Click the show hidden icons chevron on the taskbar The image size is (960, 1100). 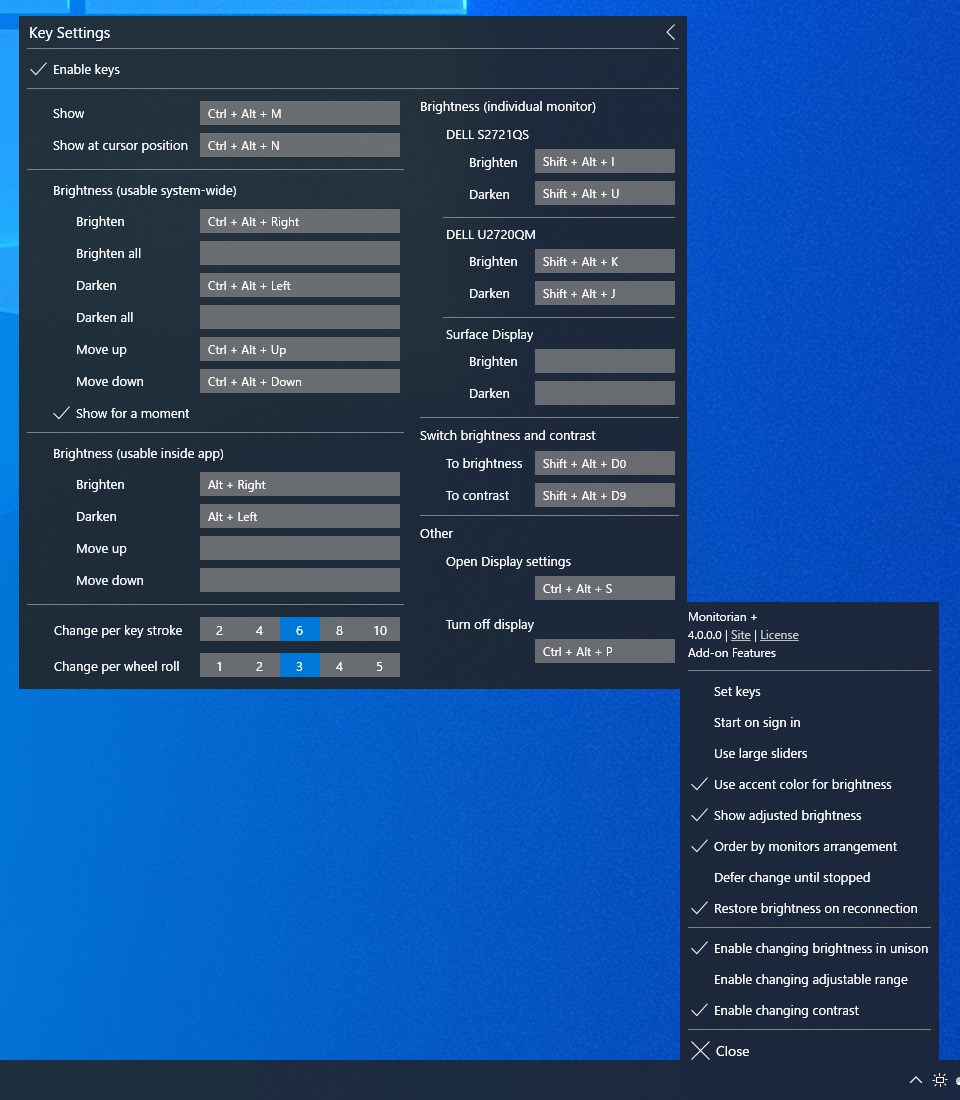point(915,1080)
